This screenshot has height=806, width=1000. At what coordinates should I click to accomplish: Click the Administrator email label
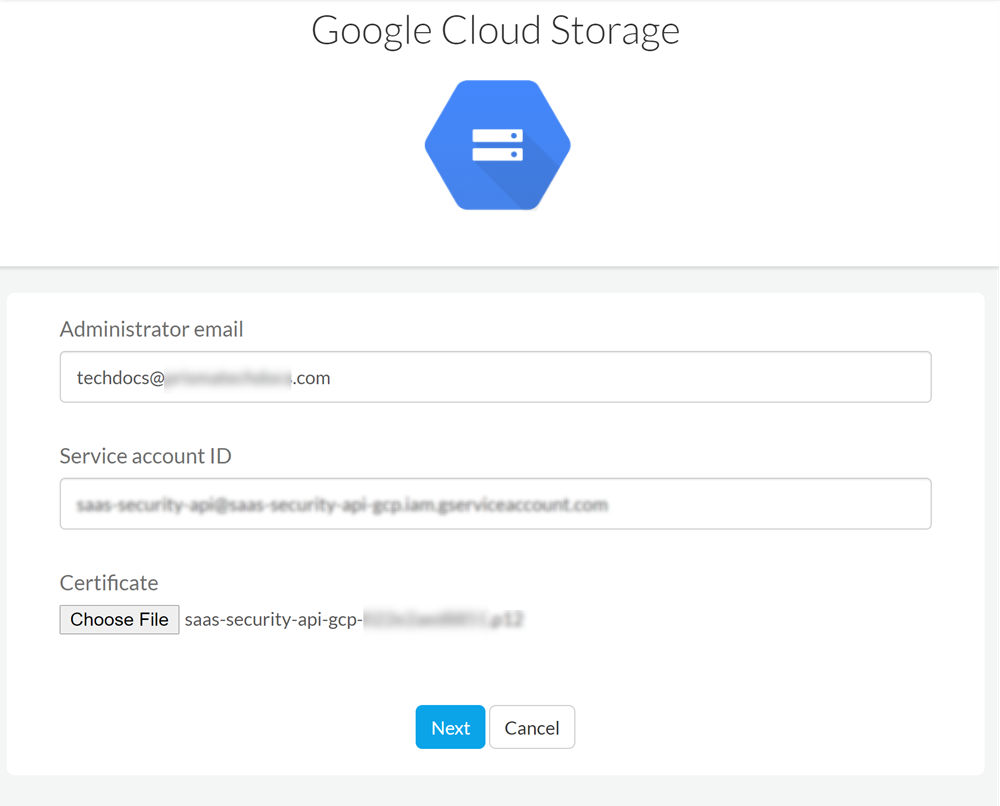[x=151, y=329]
